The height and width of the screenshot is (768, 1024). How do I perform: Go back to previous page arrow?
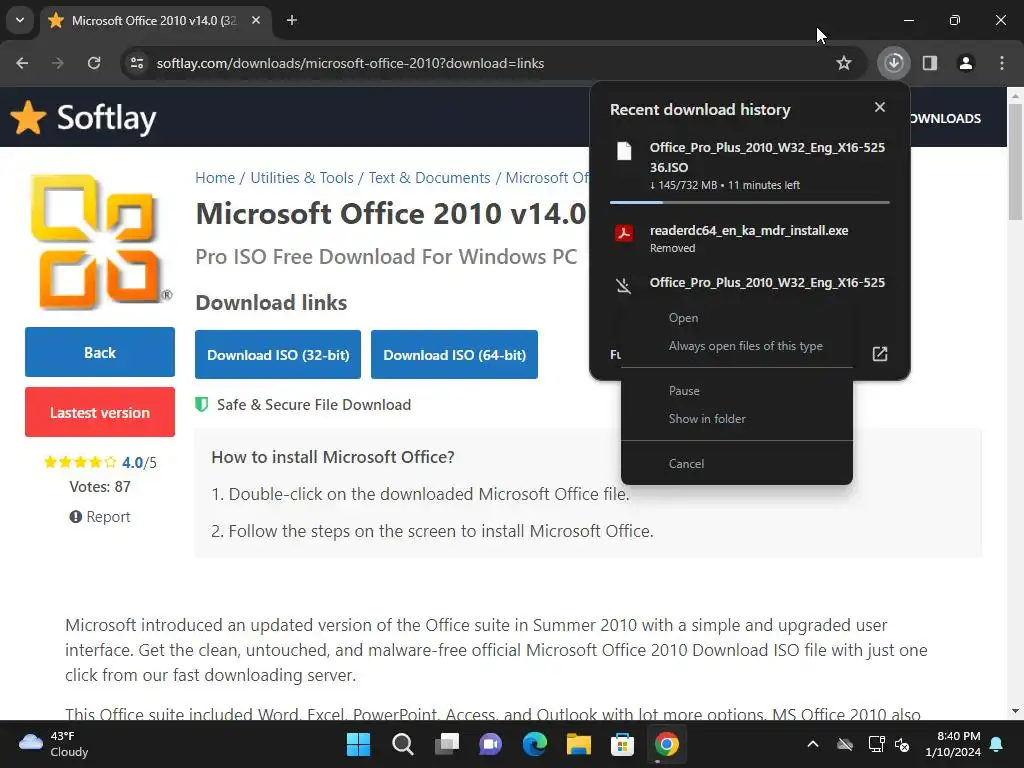[22, 63]
